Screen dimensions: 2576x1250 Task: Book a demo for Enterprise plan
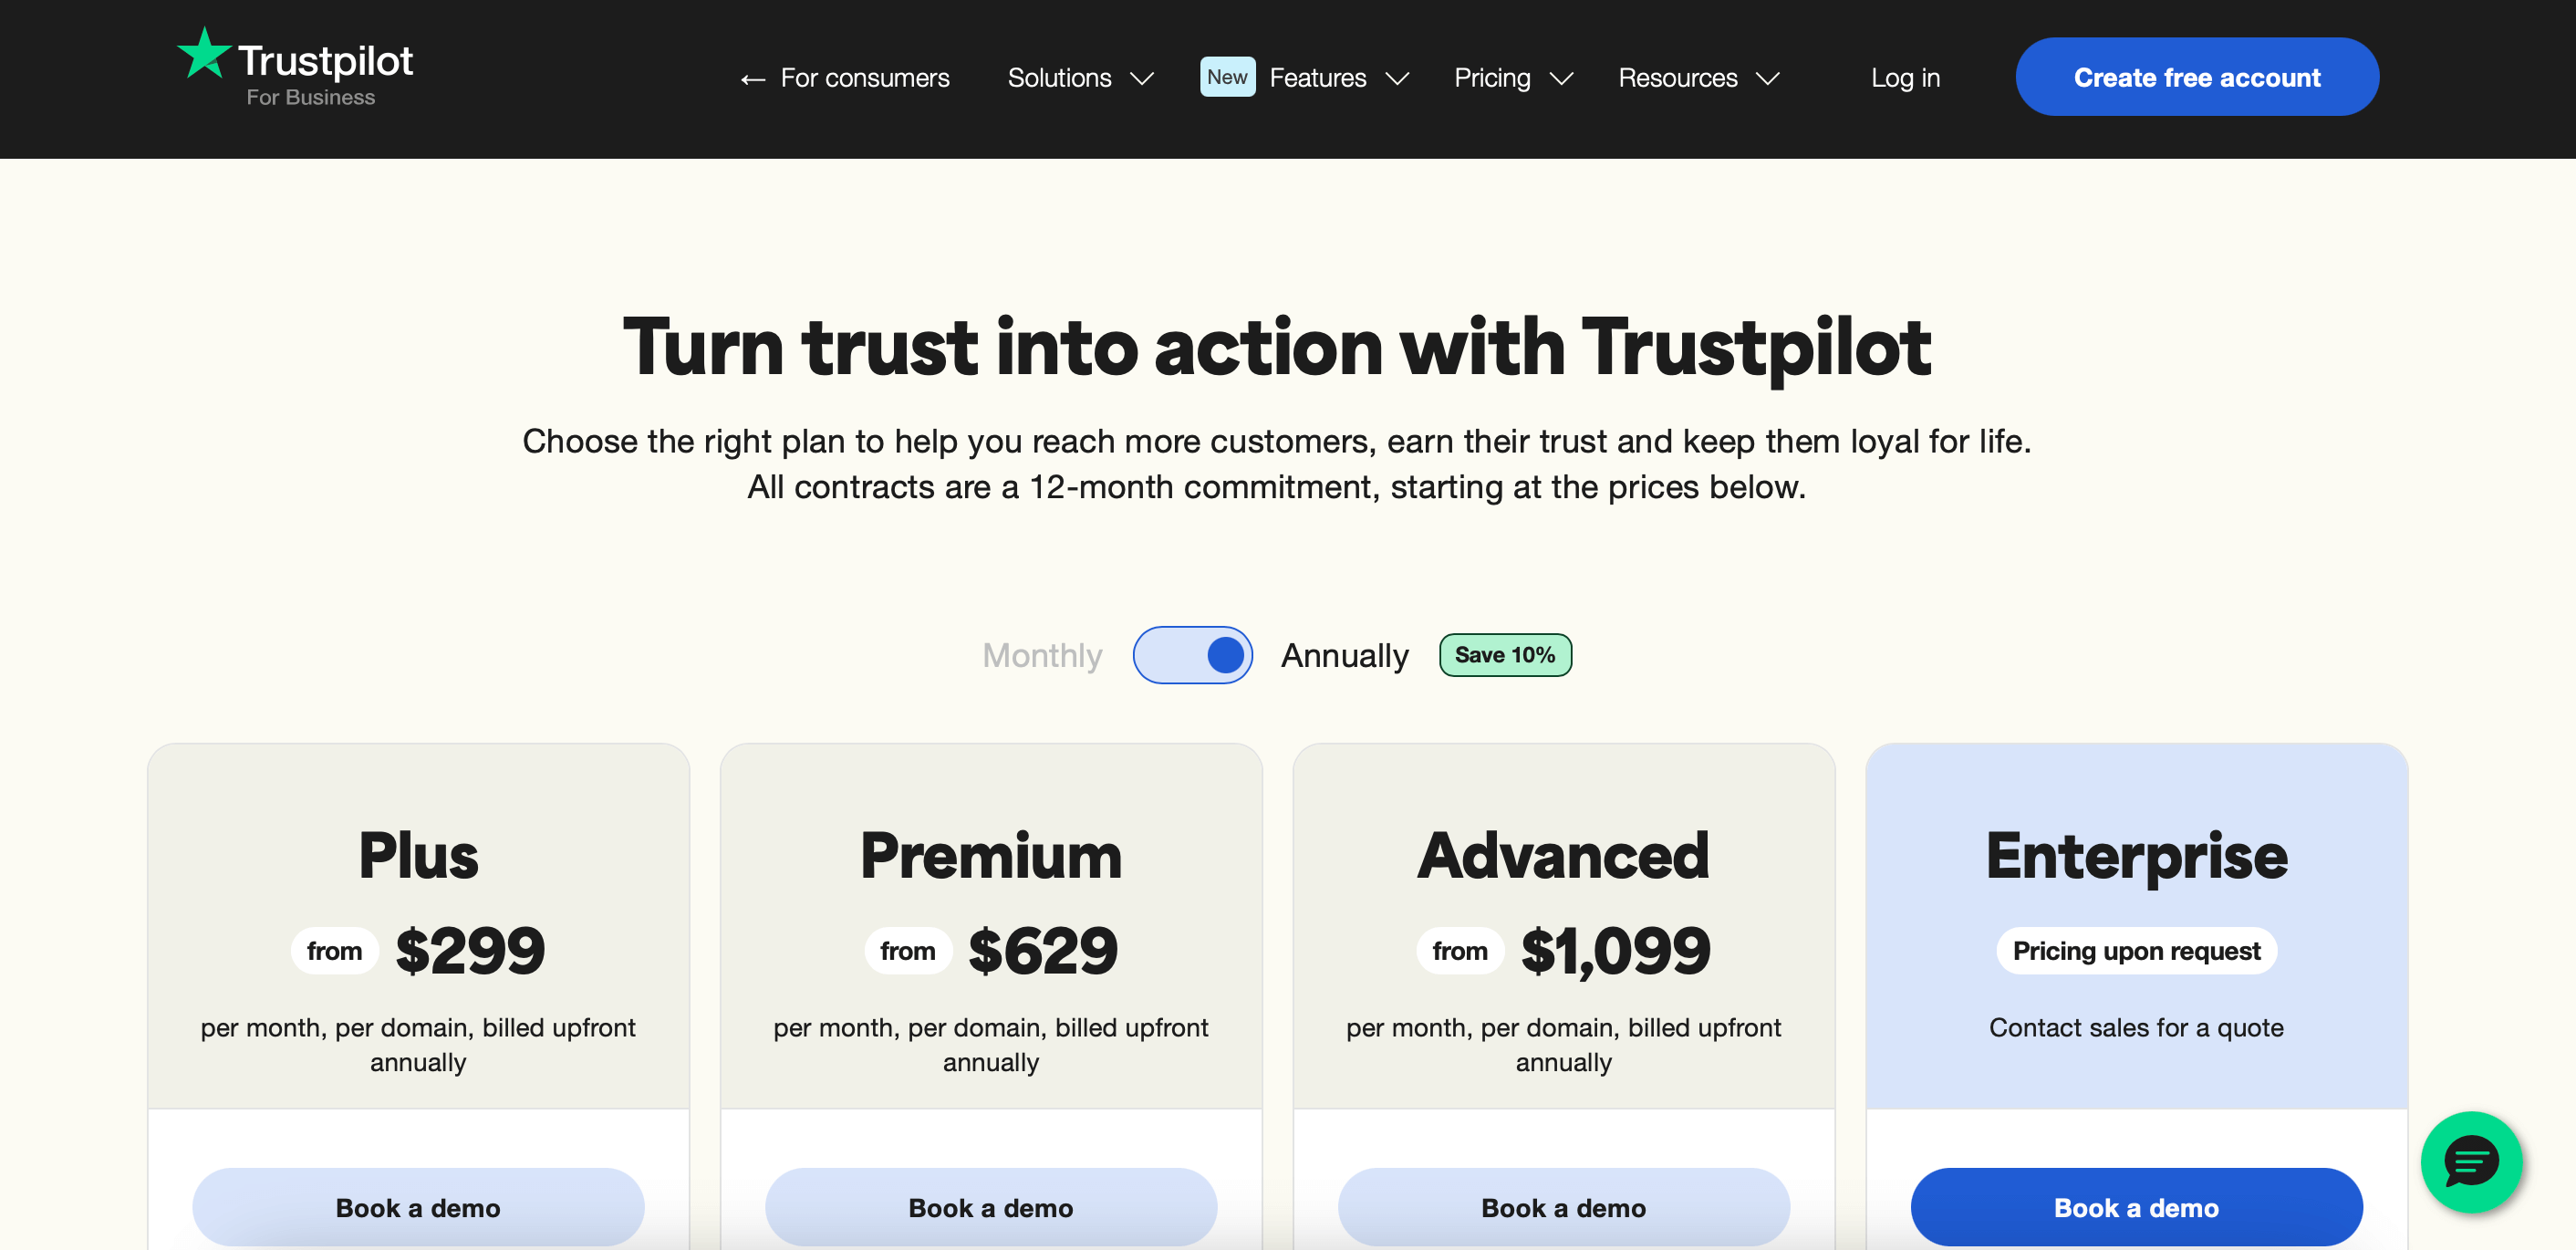point(2136,1207)
